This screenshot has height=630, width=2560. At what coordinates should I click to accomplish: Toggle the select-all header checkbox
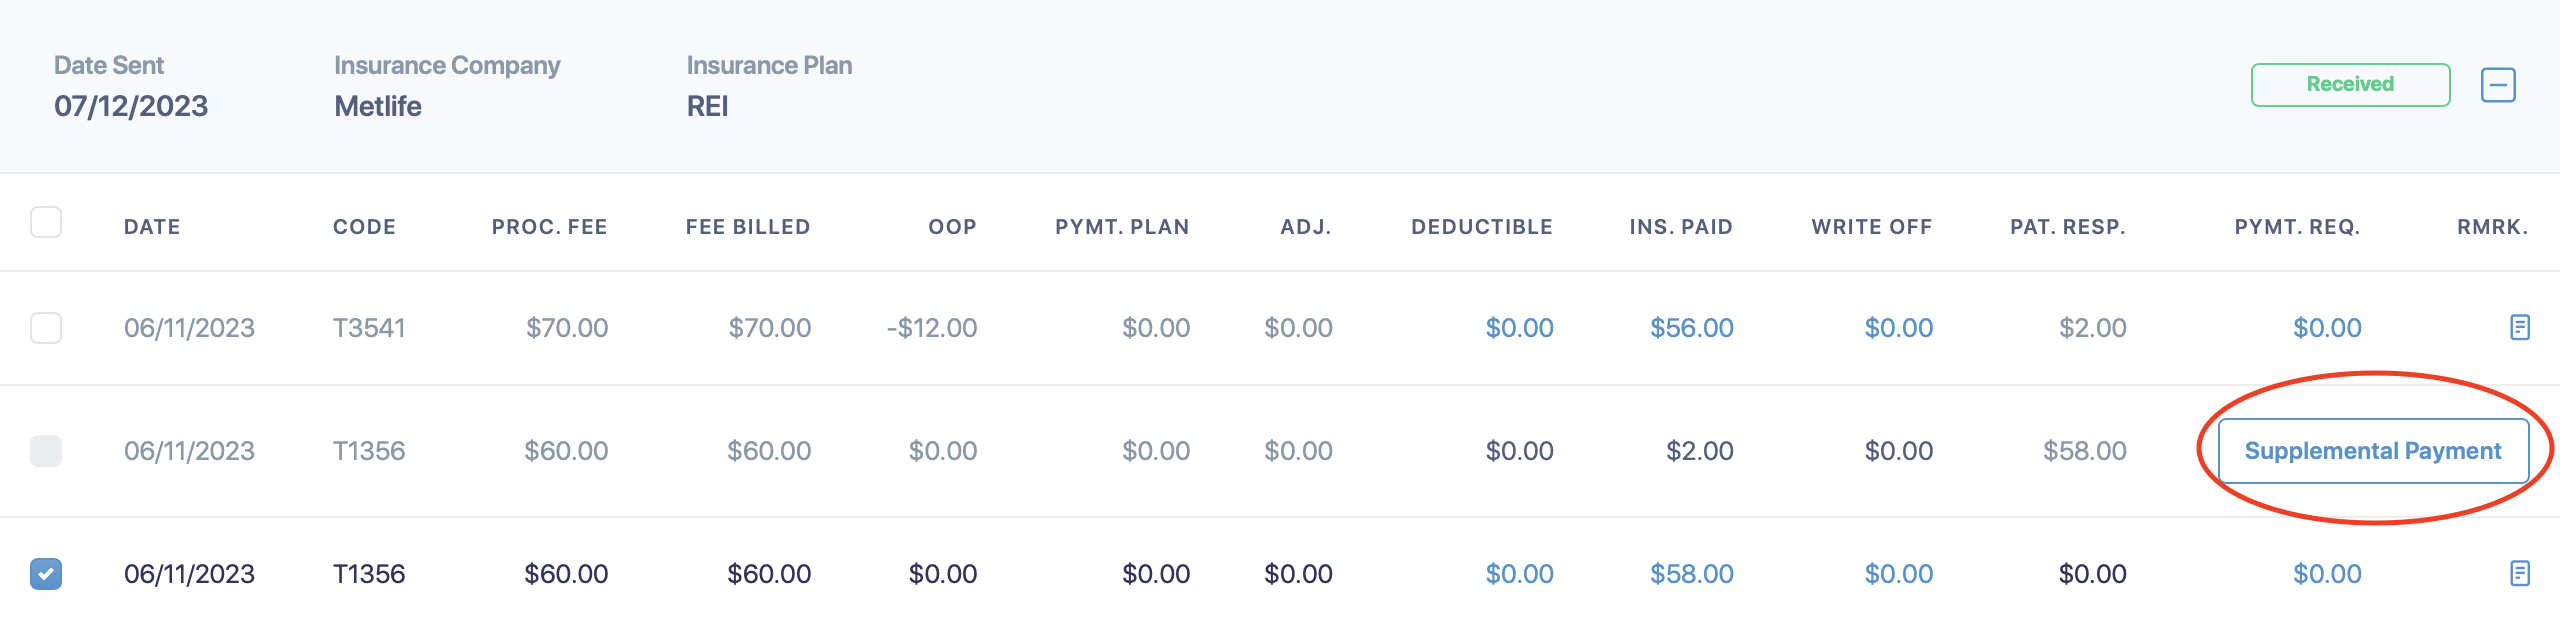point(46,222)
